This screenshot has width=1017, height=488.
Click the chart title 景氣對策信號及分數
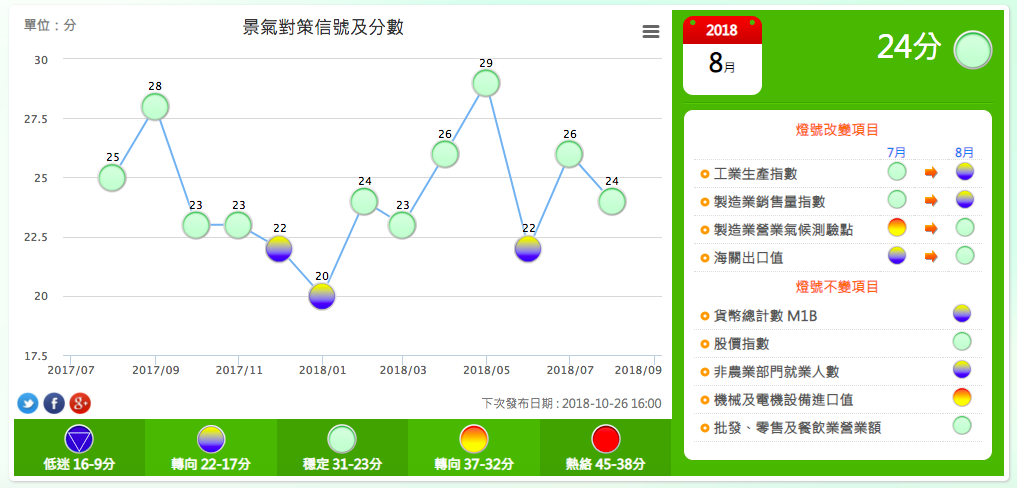pos(323,27)
